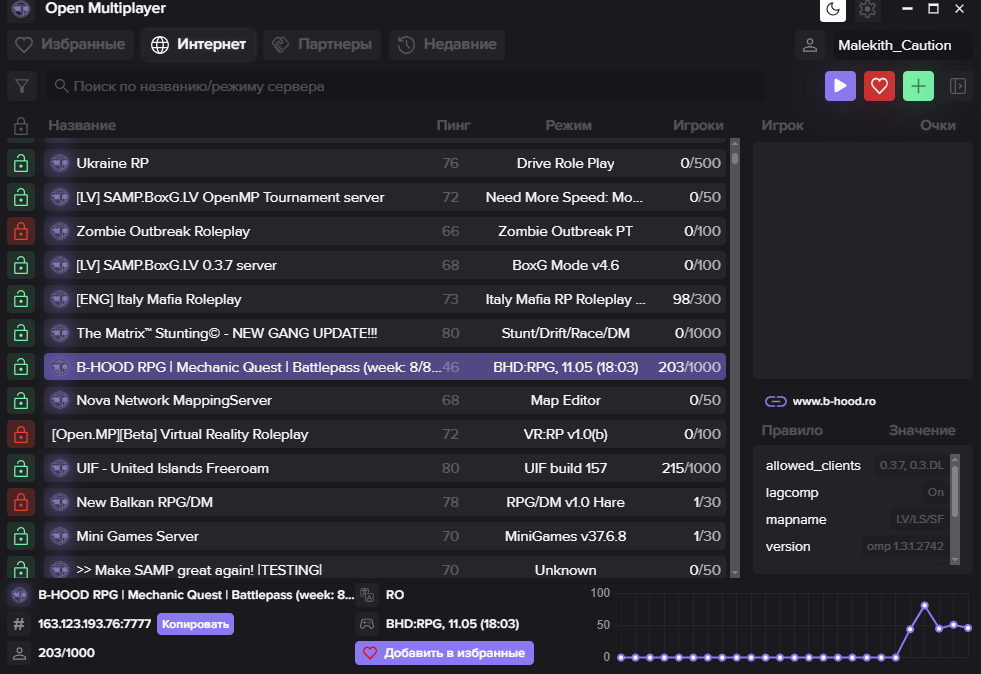Click the server address 163.123.193.76:7777

[x=94, y=624]
